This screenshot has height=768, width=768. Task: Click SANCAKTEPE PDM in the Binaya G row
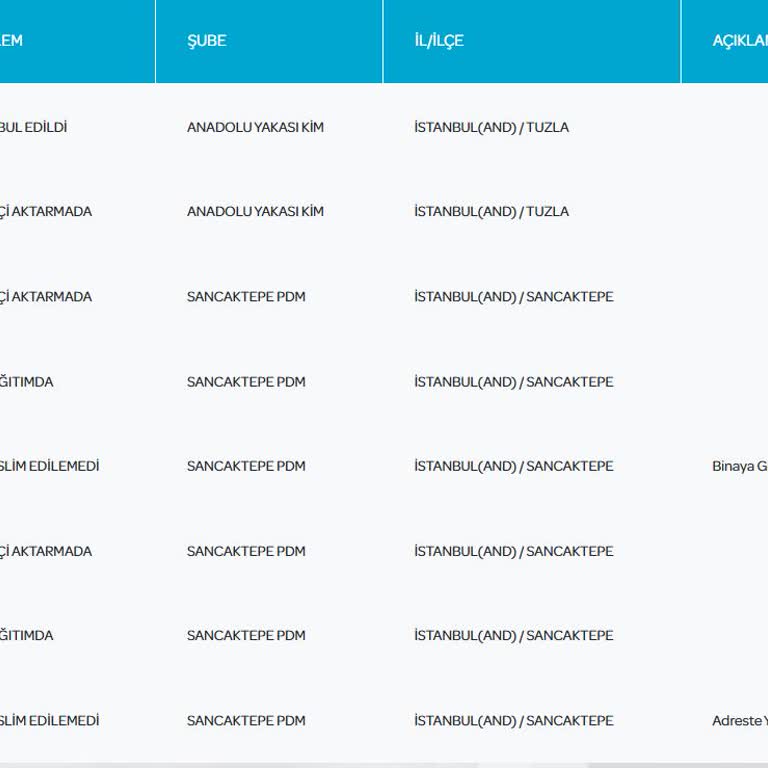pos(246,466)
